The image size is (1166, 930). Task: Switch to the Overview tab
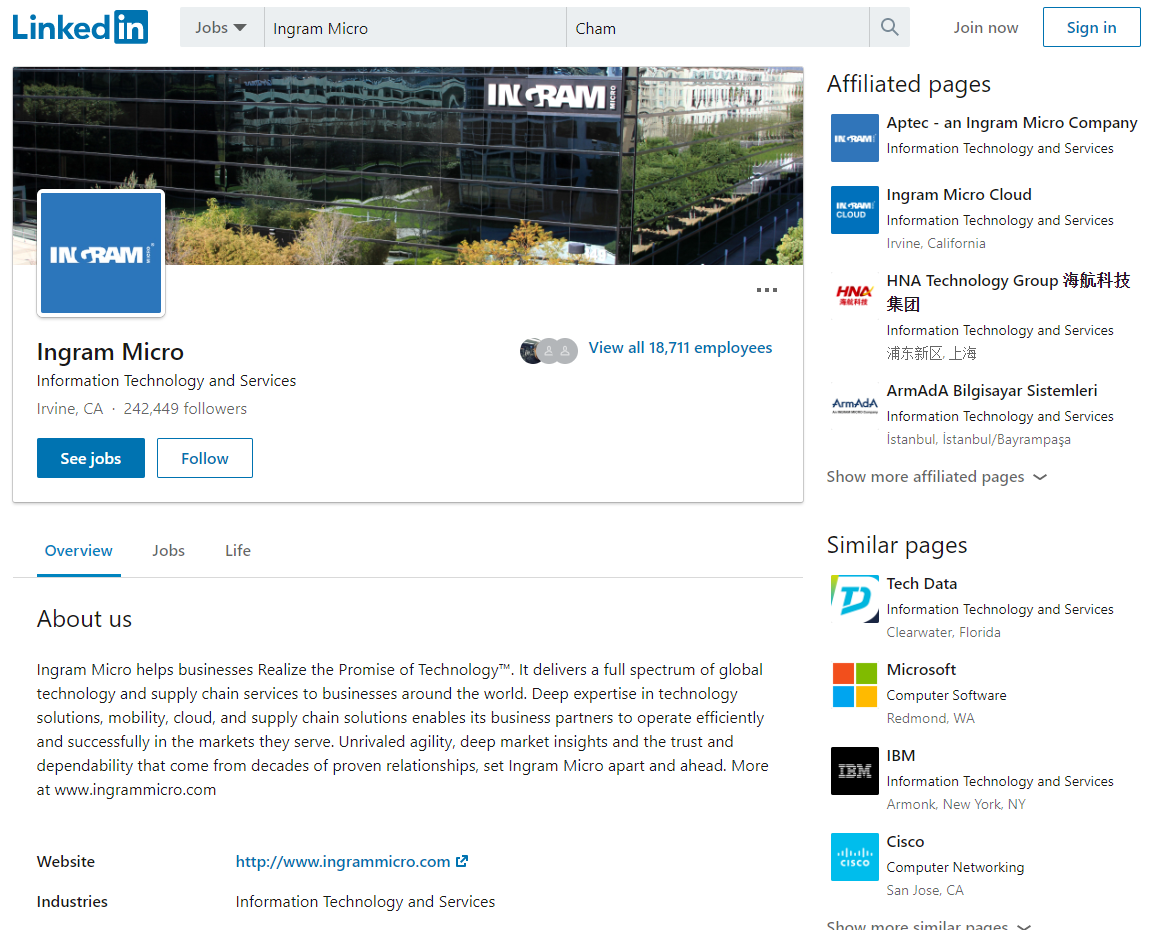pos(79,551)
